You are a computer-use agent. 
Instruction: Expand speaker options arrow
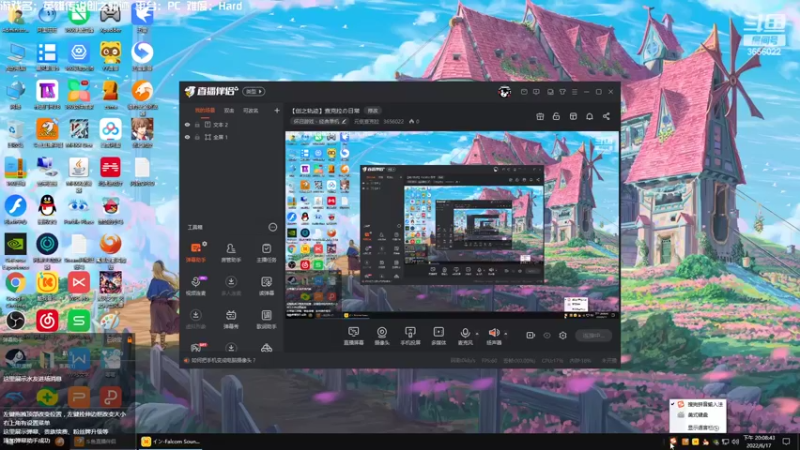(x=506, y=334)
